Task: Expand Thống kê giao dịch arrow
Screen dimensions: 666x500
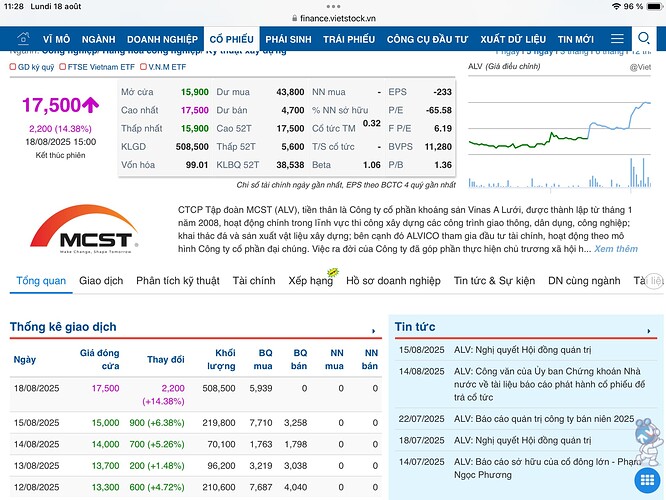Action: pyautogui.click(x=373, y=331)
